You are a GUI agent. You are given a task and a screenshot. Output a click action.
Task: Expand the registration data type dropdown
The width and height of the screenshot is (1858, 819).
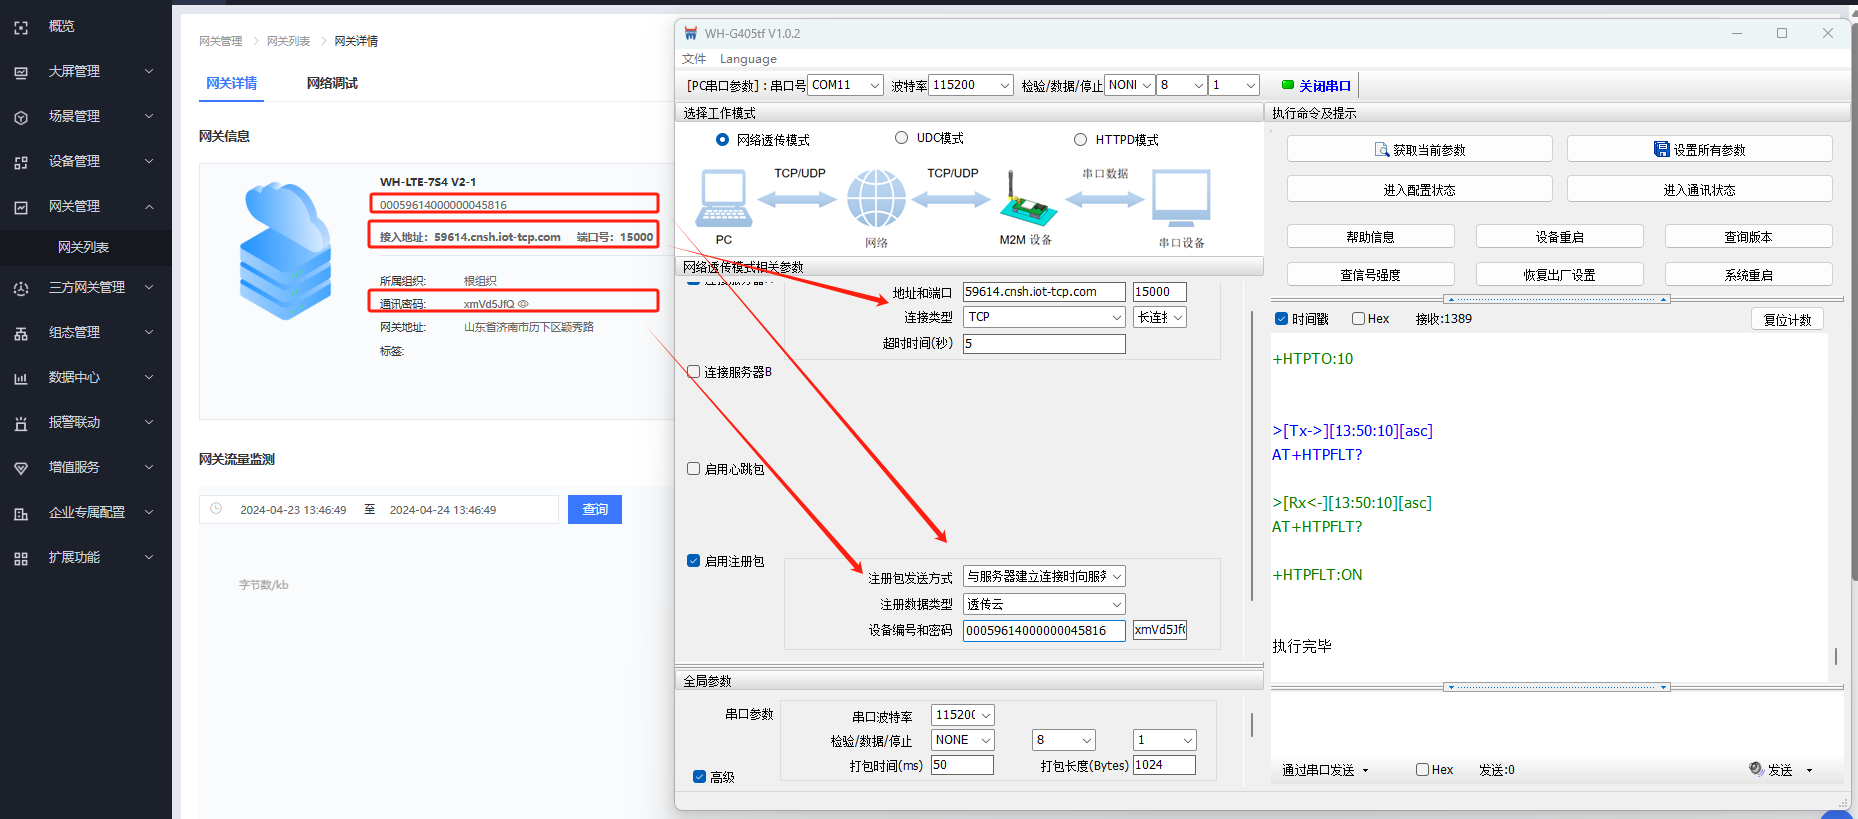tap(1044, 604)
